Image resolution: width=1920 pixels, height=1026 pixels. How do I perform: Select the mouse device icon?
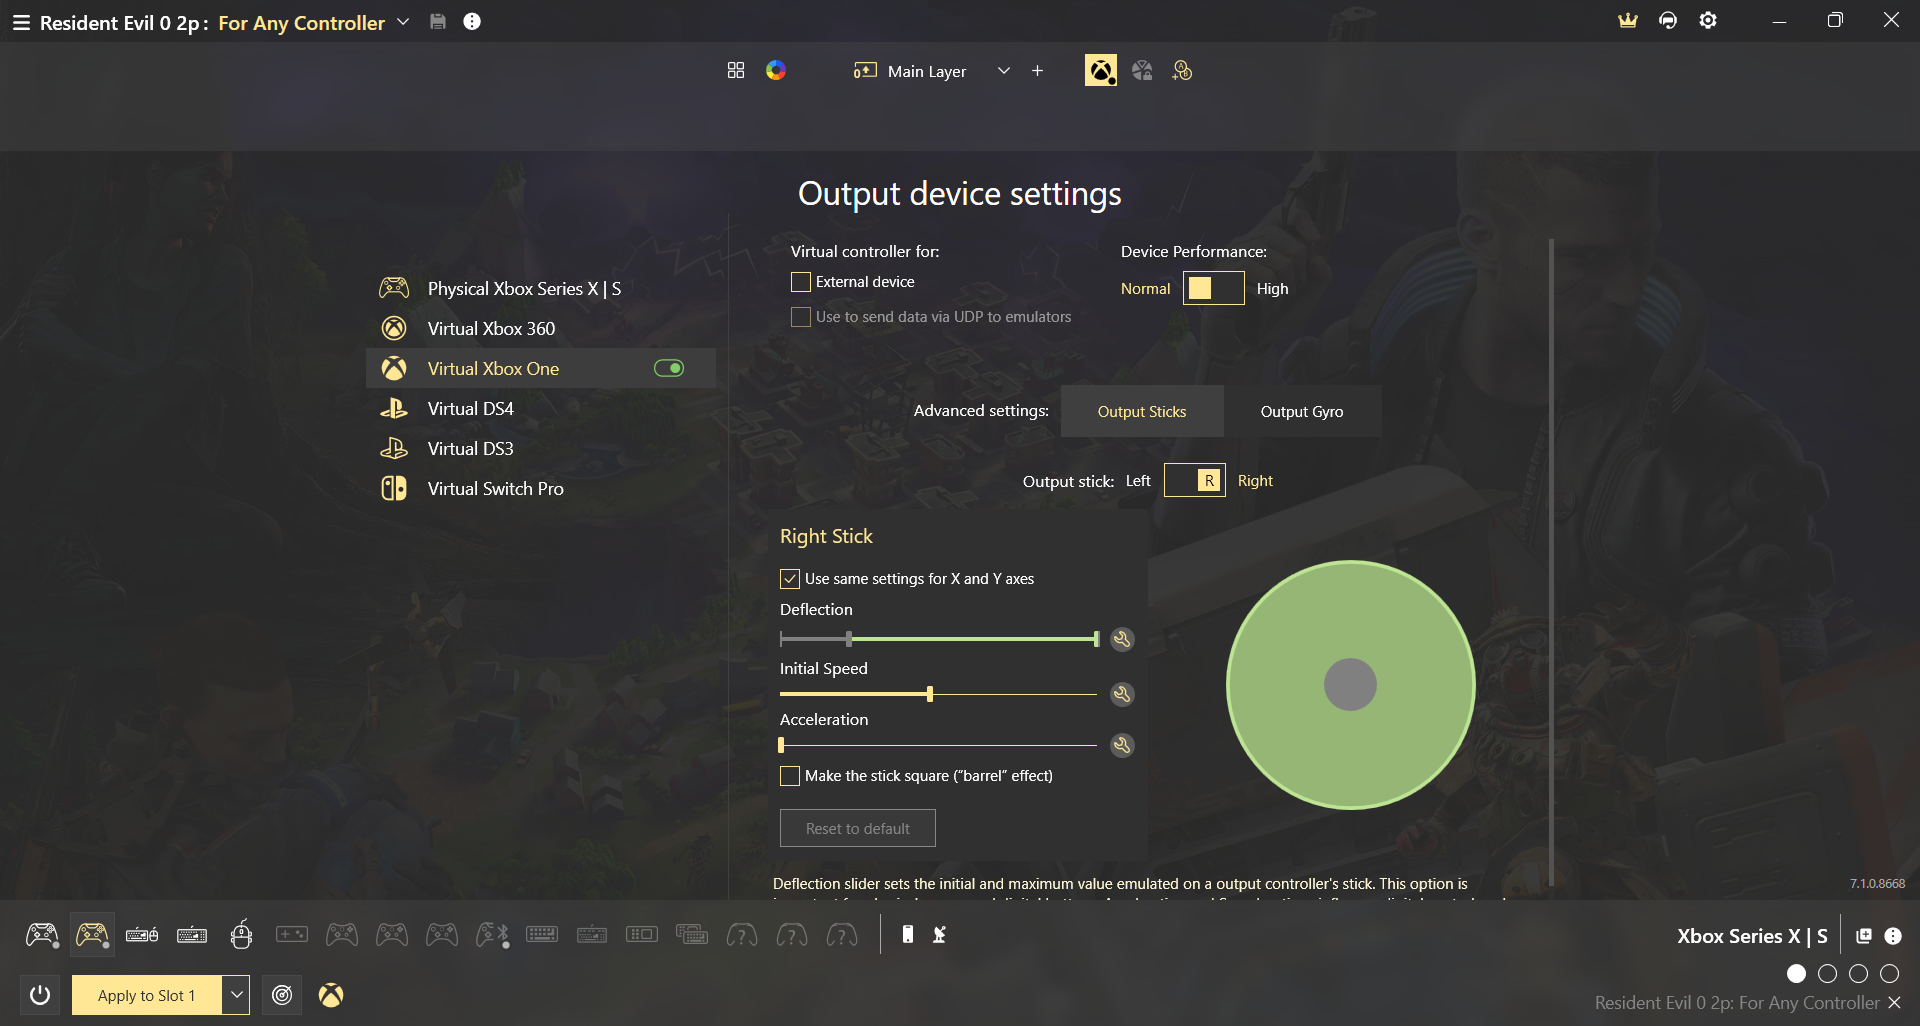241,934
